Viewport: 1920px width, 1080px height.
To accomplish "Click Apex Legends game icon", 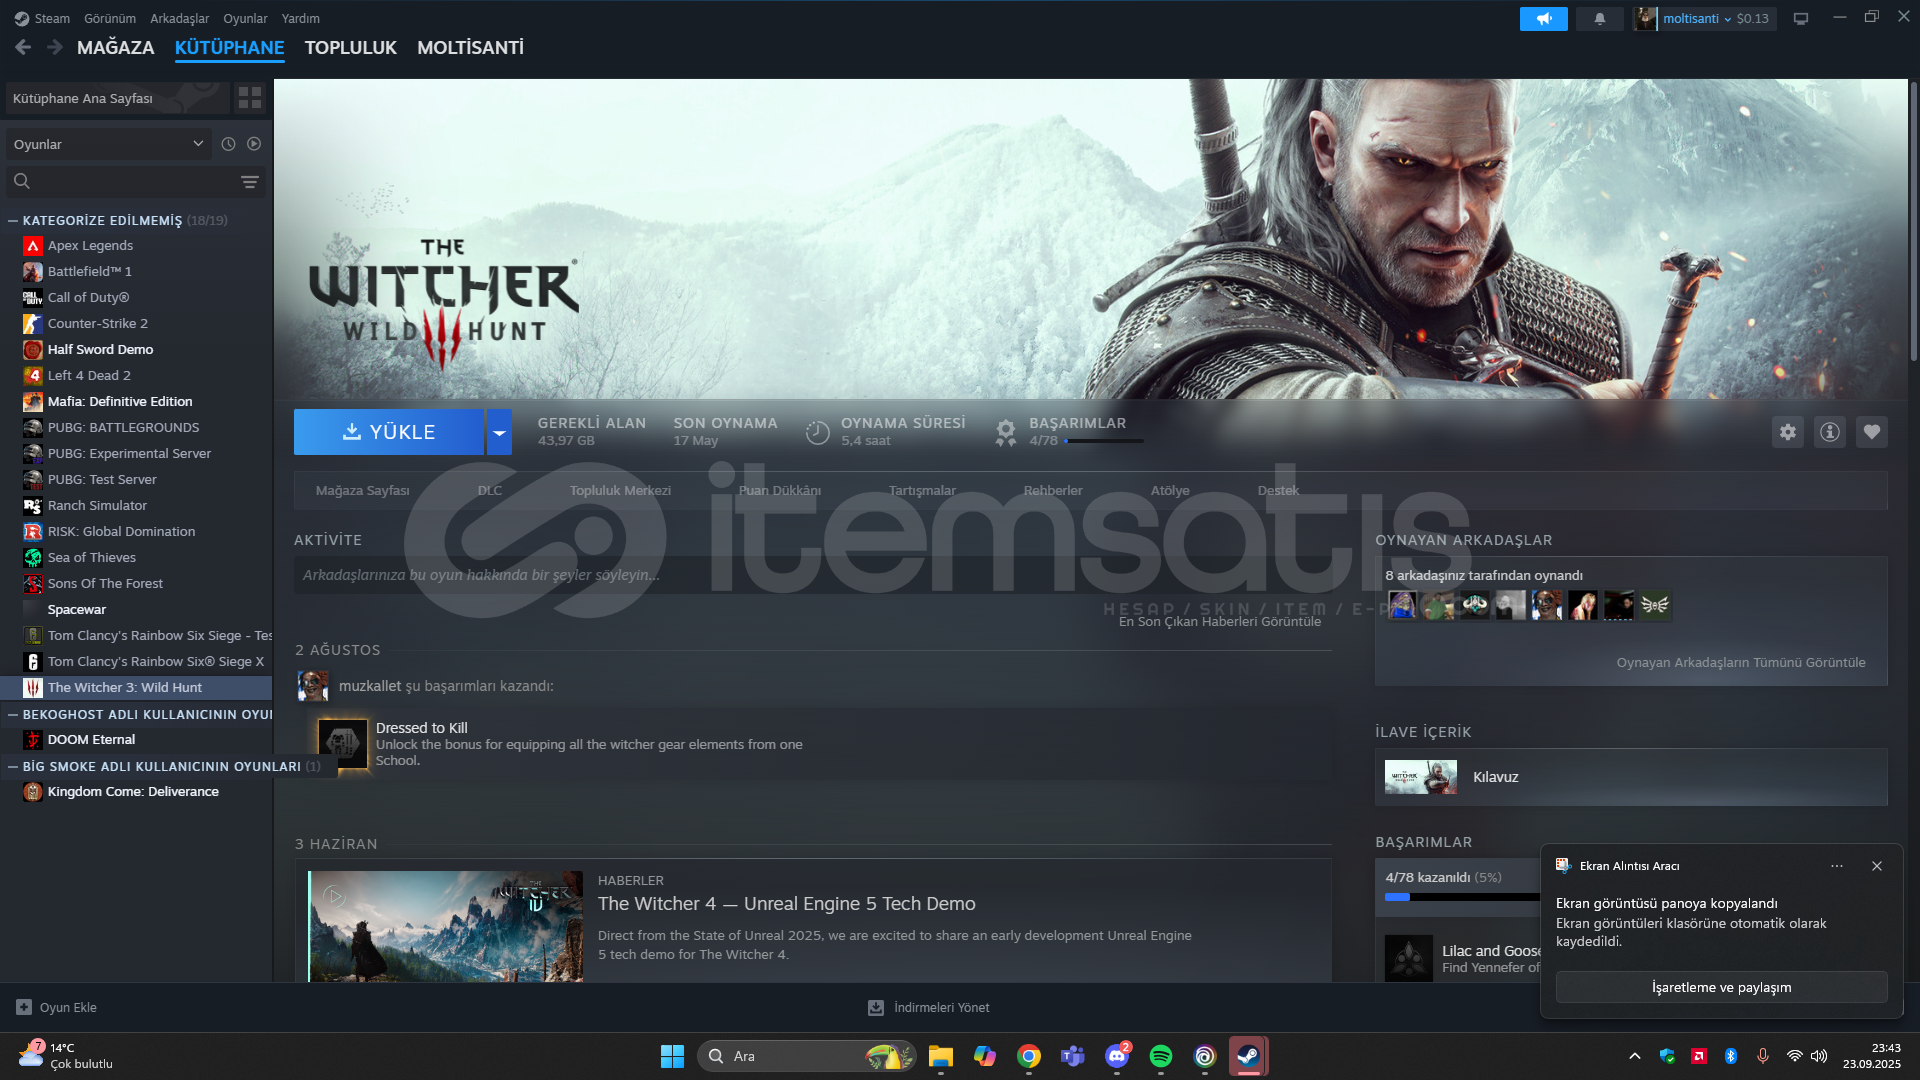I will (33, 246).
